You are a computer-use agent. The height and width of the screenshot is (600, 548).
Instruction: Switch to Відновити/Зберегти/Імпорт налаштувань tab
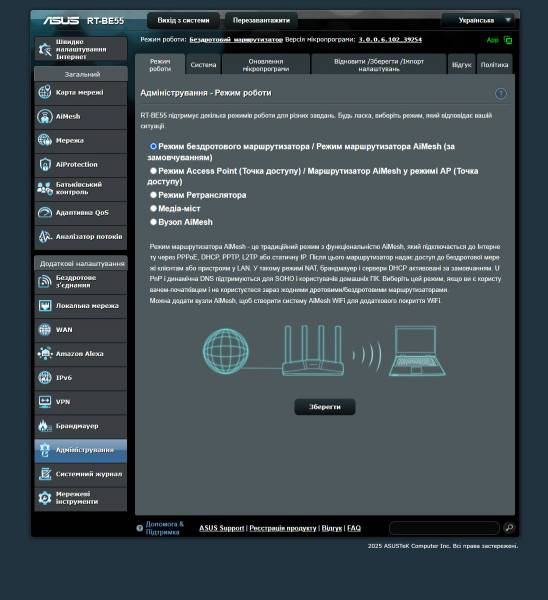(379, 65)
